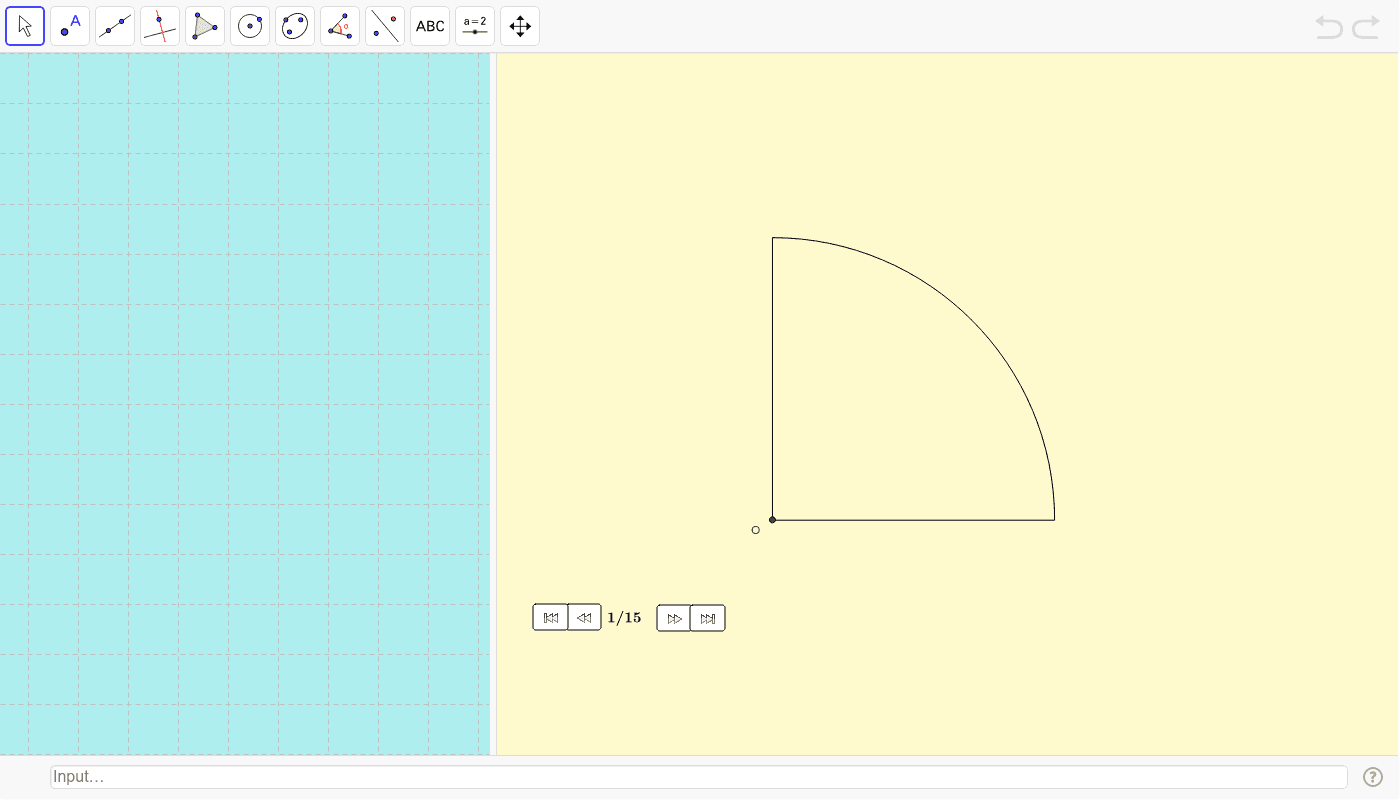Screen dimensions: 1400x800
Task: Select the Ellipse conic tool
Action: (x=295, y=26)
